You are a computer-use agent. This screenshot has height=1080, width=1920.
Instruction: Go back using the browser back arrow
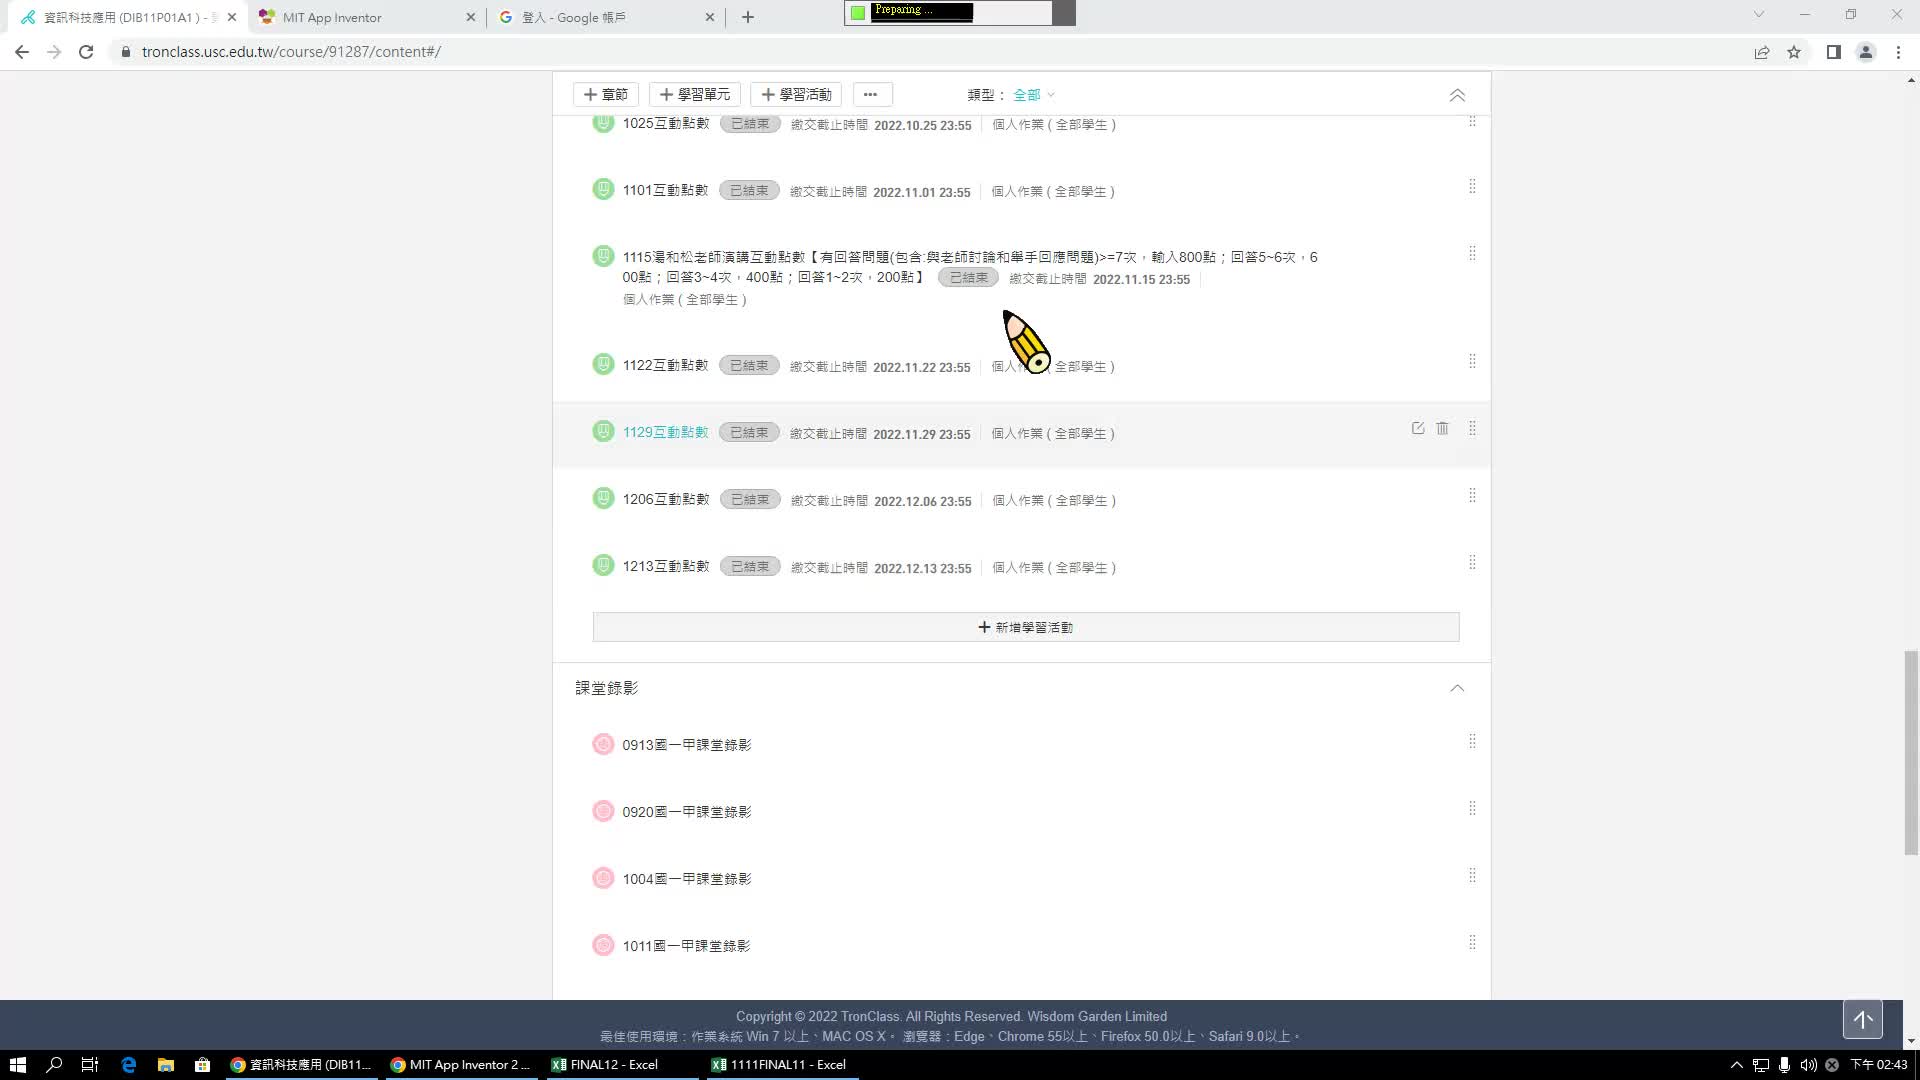click(x=22, y=52)
